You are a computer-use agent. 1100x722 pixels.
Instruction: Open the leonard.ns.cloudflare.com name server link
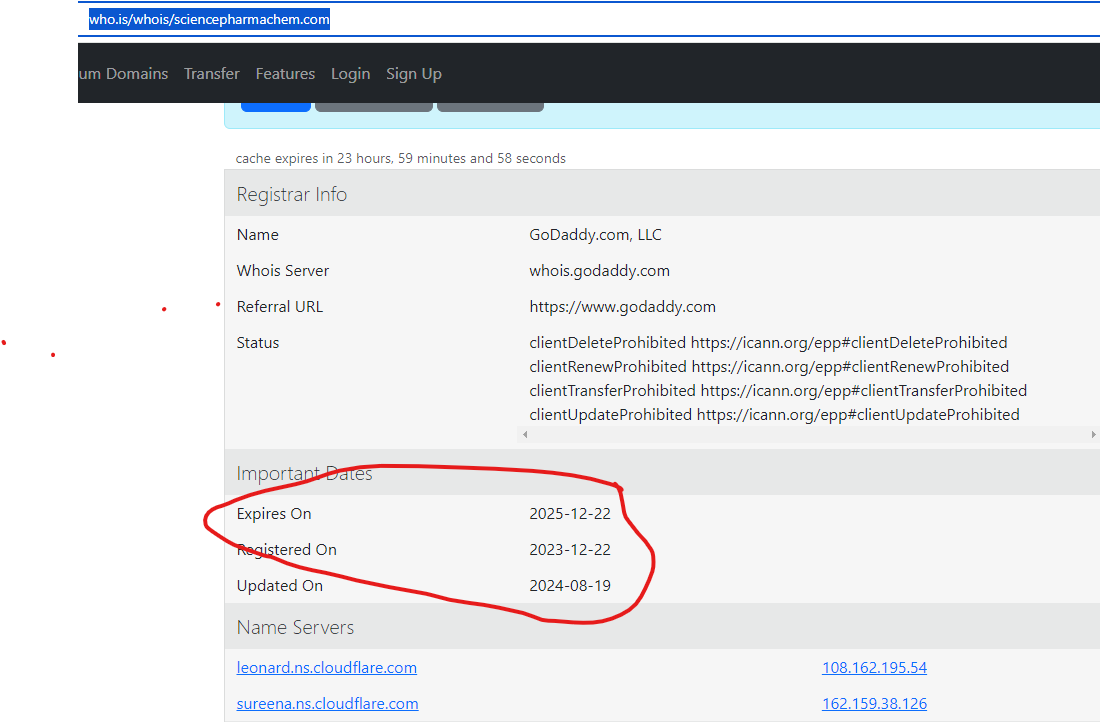coord(327,668)
